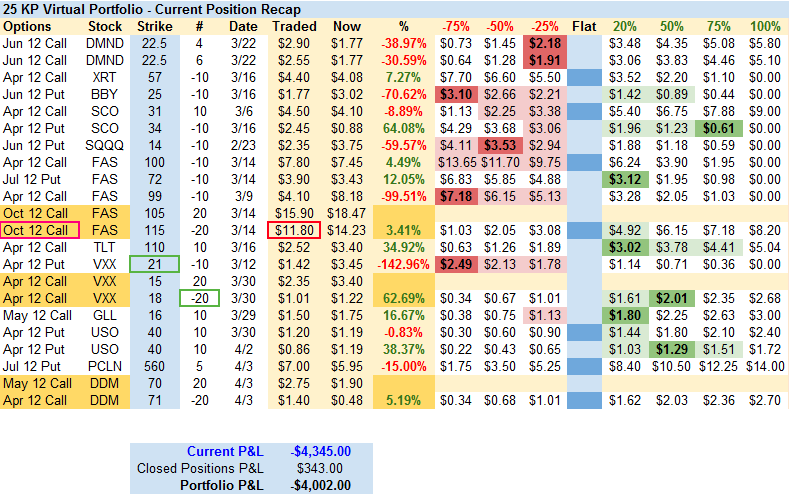Click the green-outlined strike 21 cell
The width and height of the screenshot is (789, 494).
(x=154, y=264)
